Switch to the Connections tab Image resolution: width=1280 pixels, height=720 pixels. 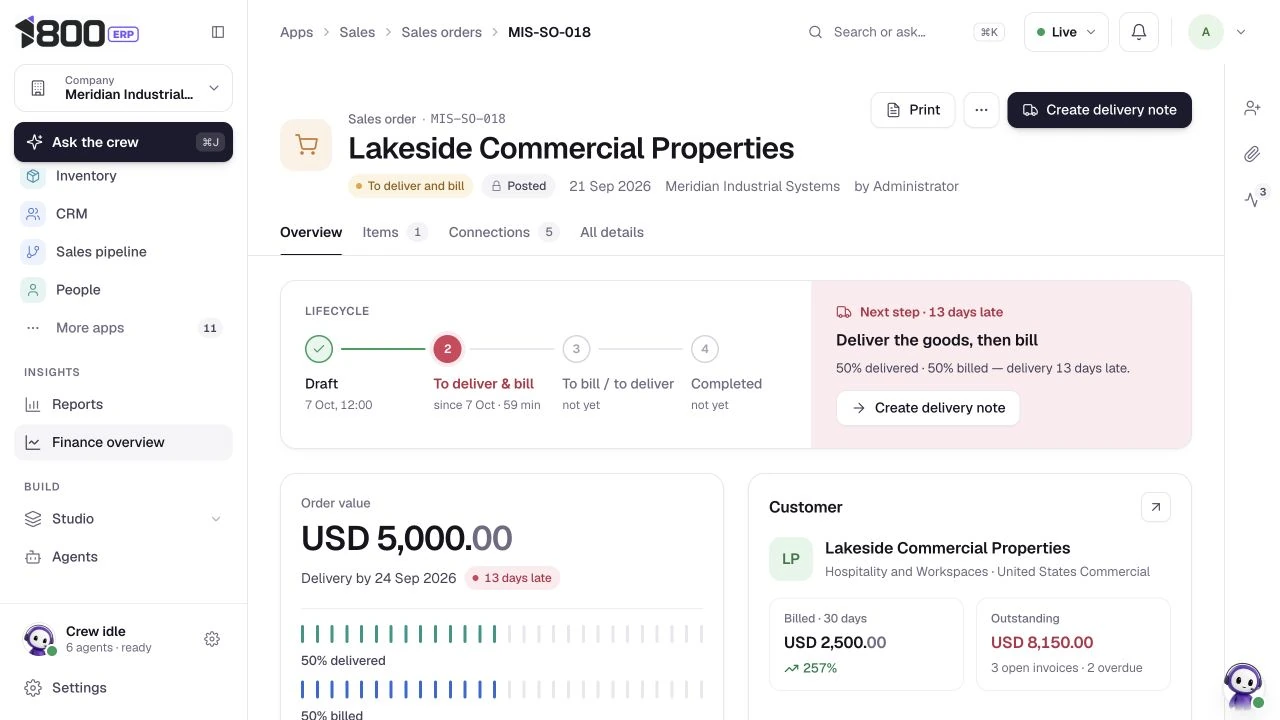503,232
